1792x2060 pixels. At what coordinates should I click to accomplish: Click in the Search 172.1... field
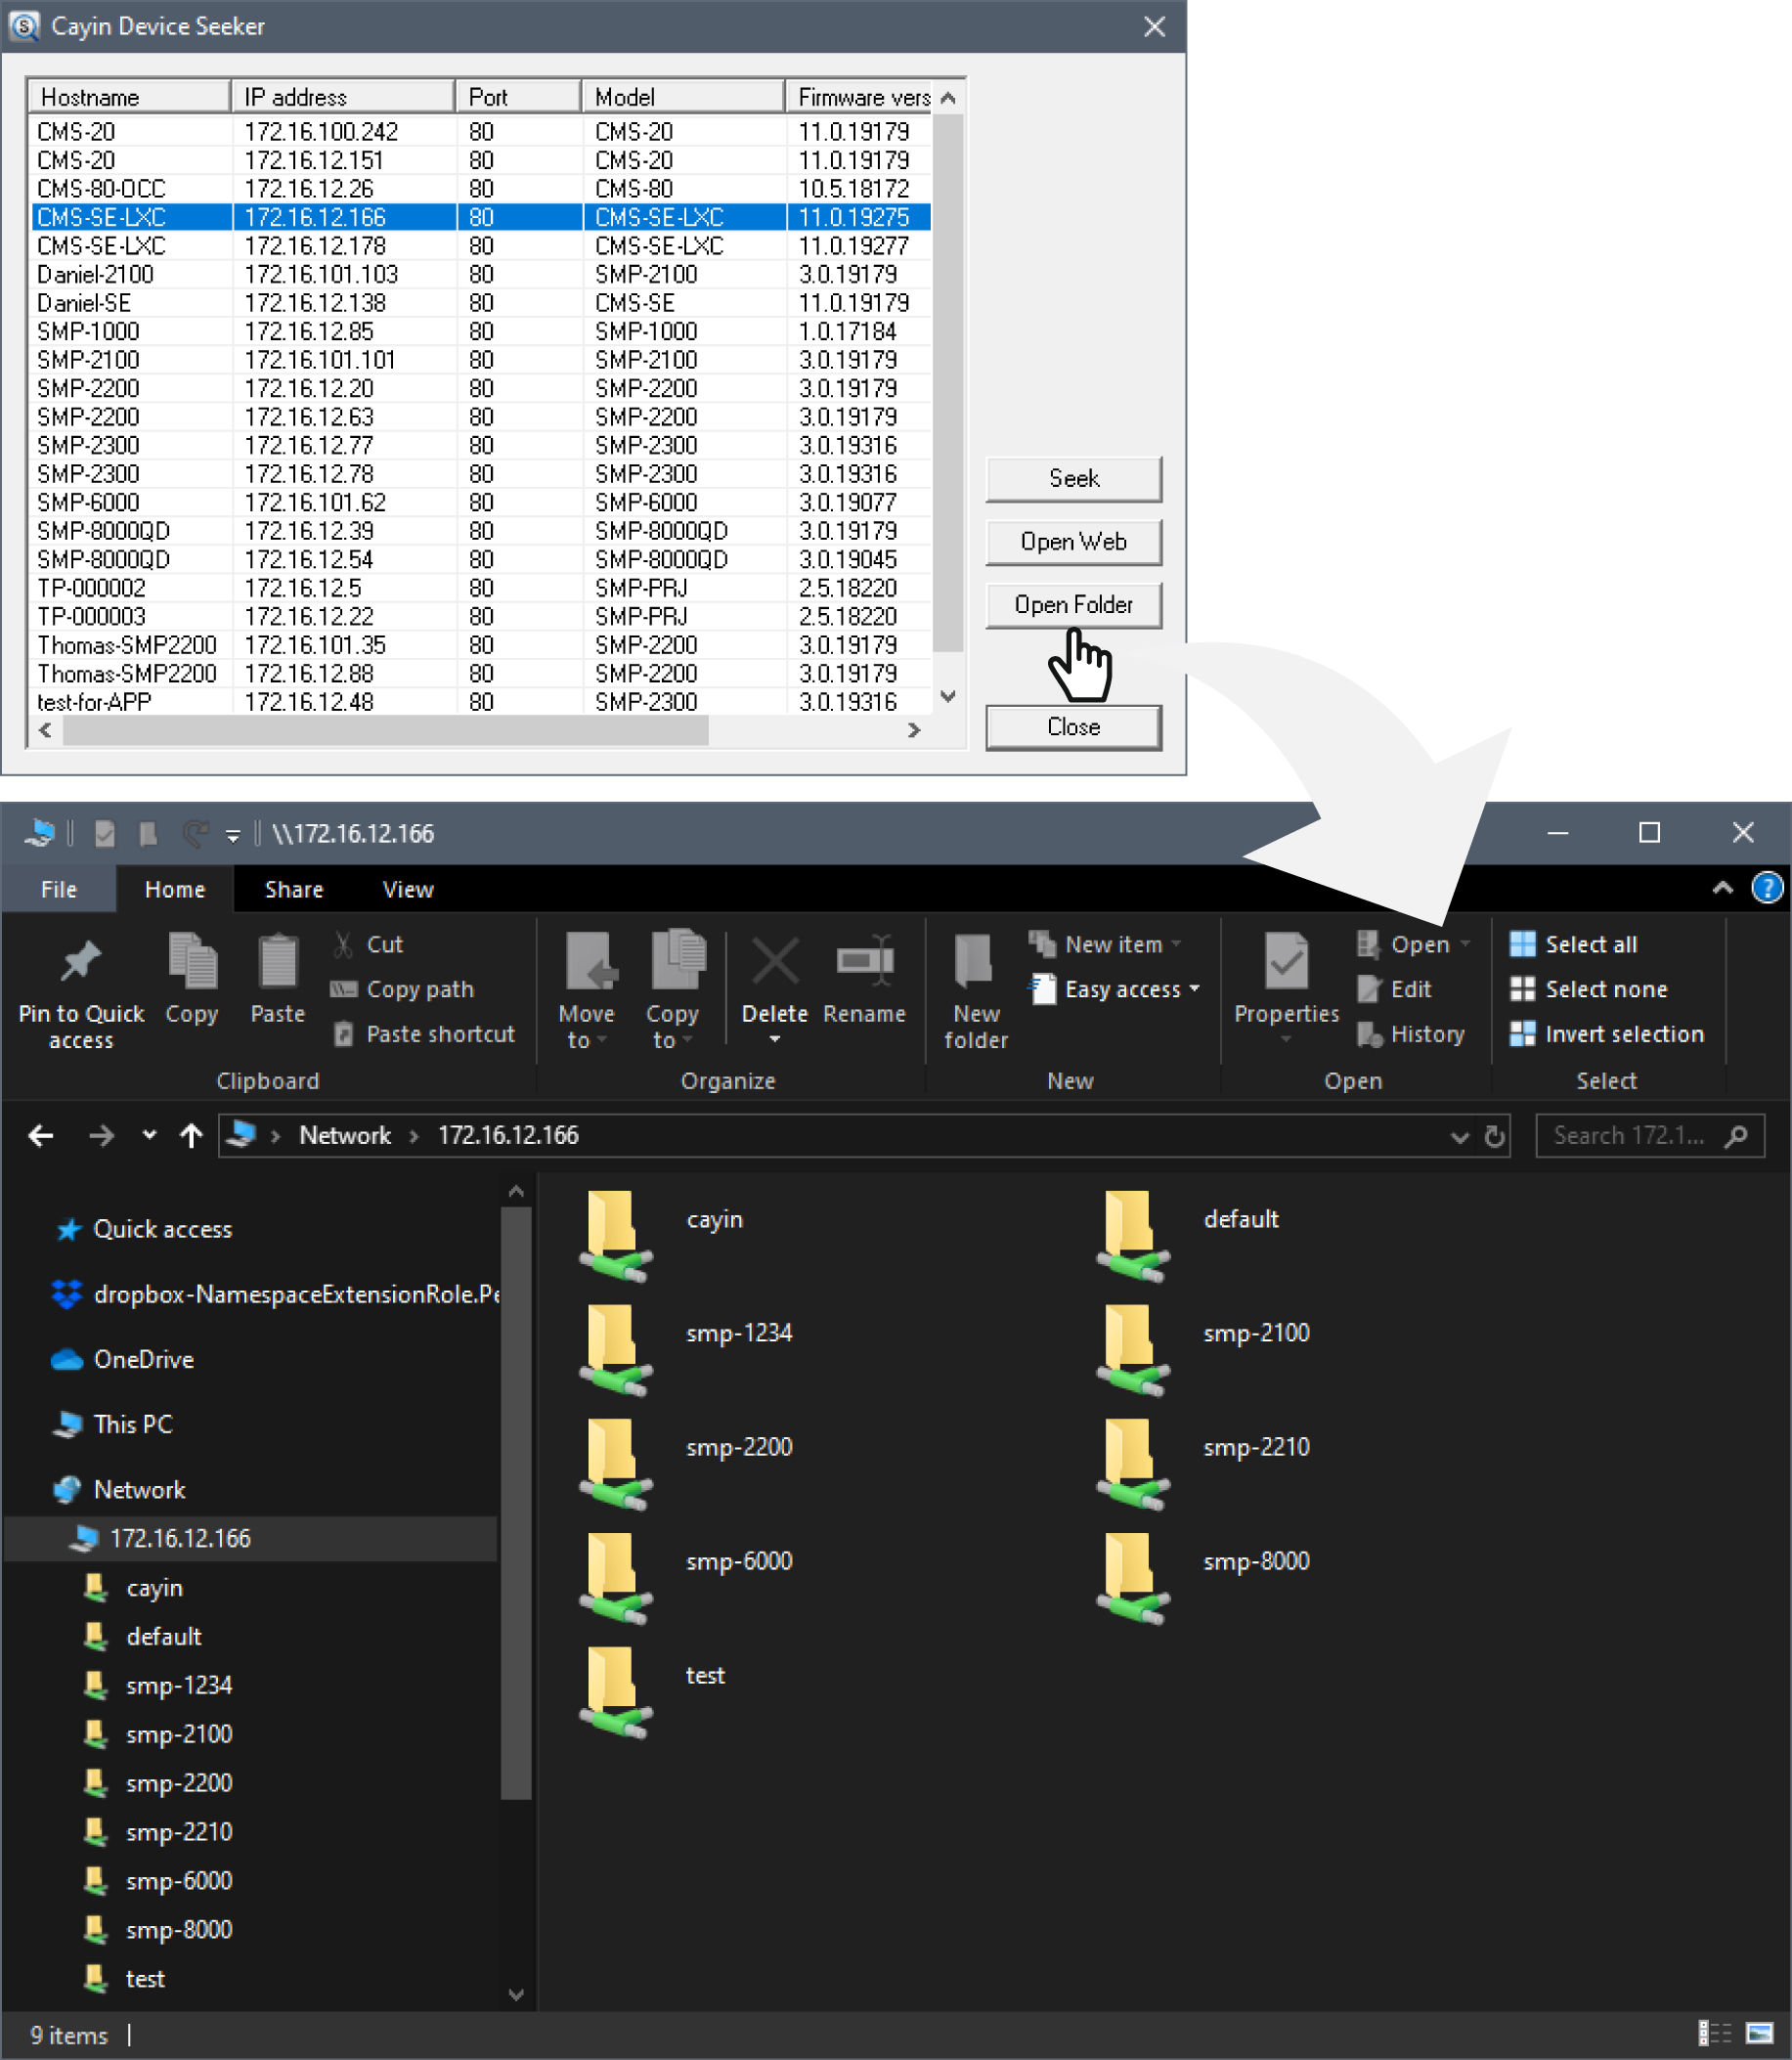click(x=1630, y=1136)
